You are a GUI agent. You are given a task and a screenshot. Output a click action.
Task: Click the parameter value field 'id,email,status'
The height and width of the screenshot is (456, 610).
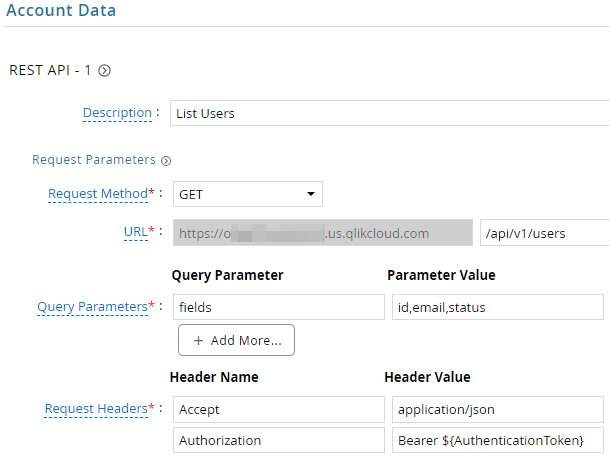[498, 307]
